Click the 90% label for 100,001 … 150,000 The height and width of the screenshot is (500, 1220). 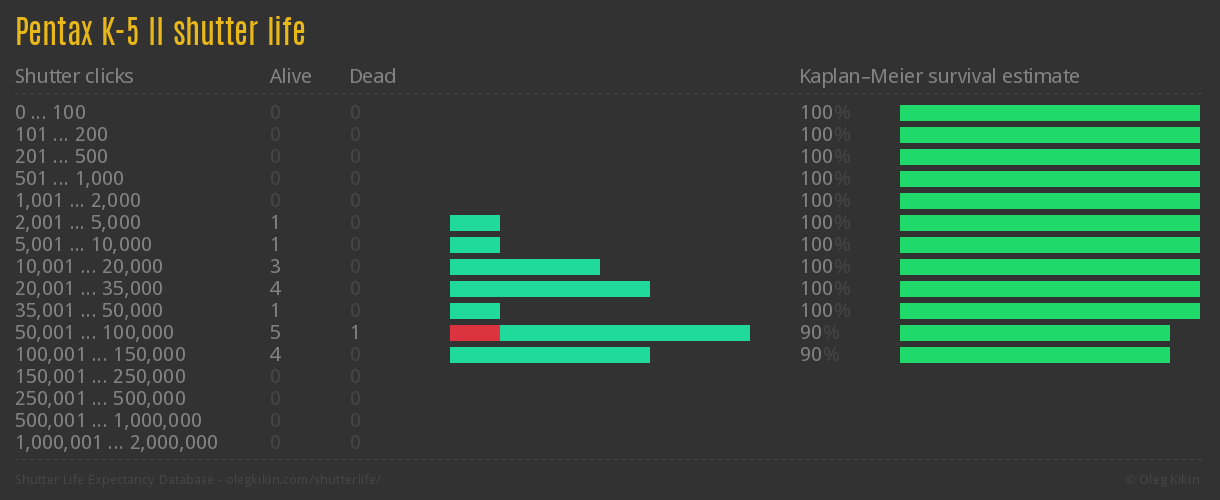pyautogui.click(x=819, y=355)
